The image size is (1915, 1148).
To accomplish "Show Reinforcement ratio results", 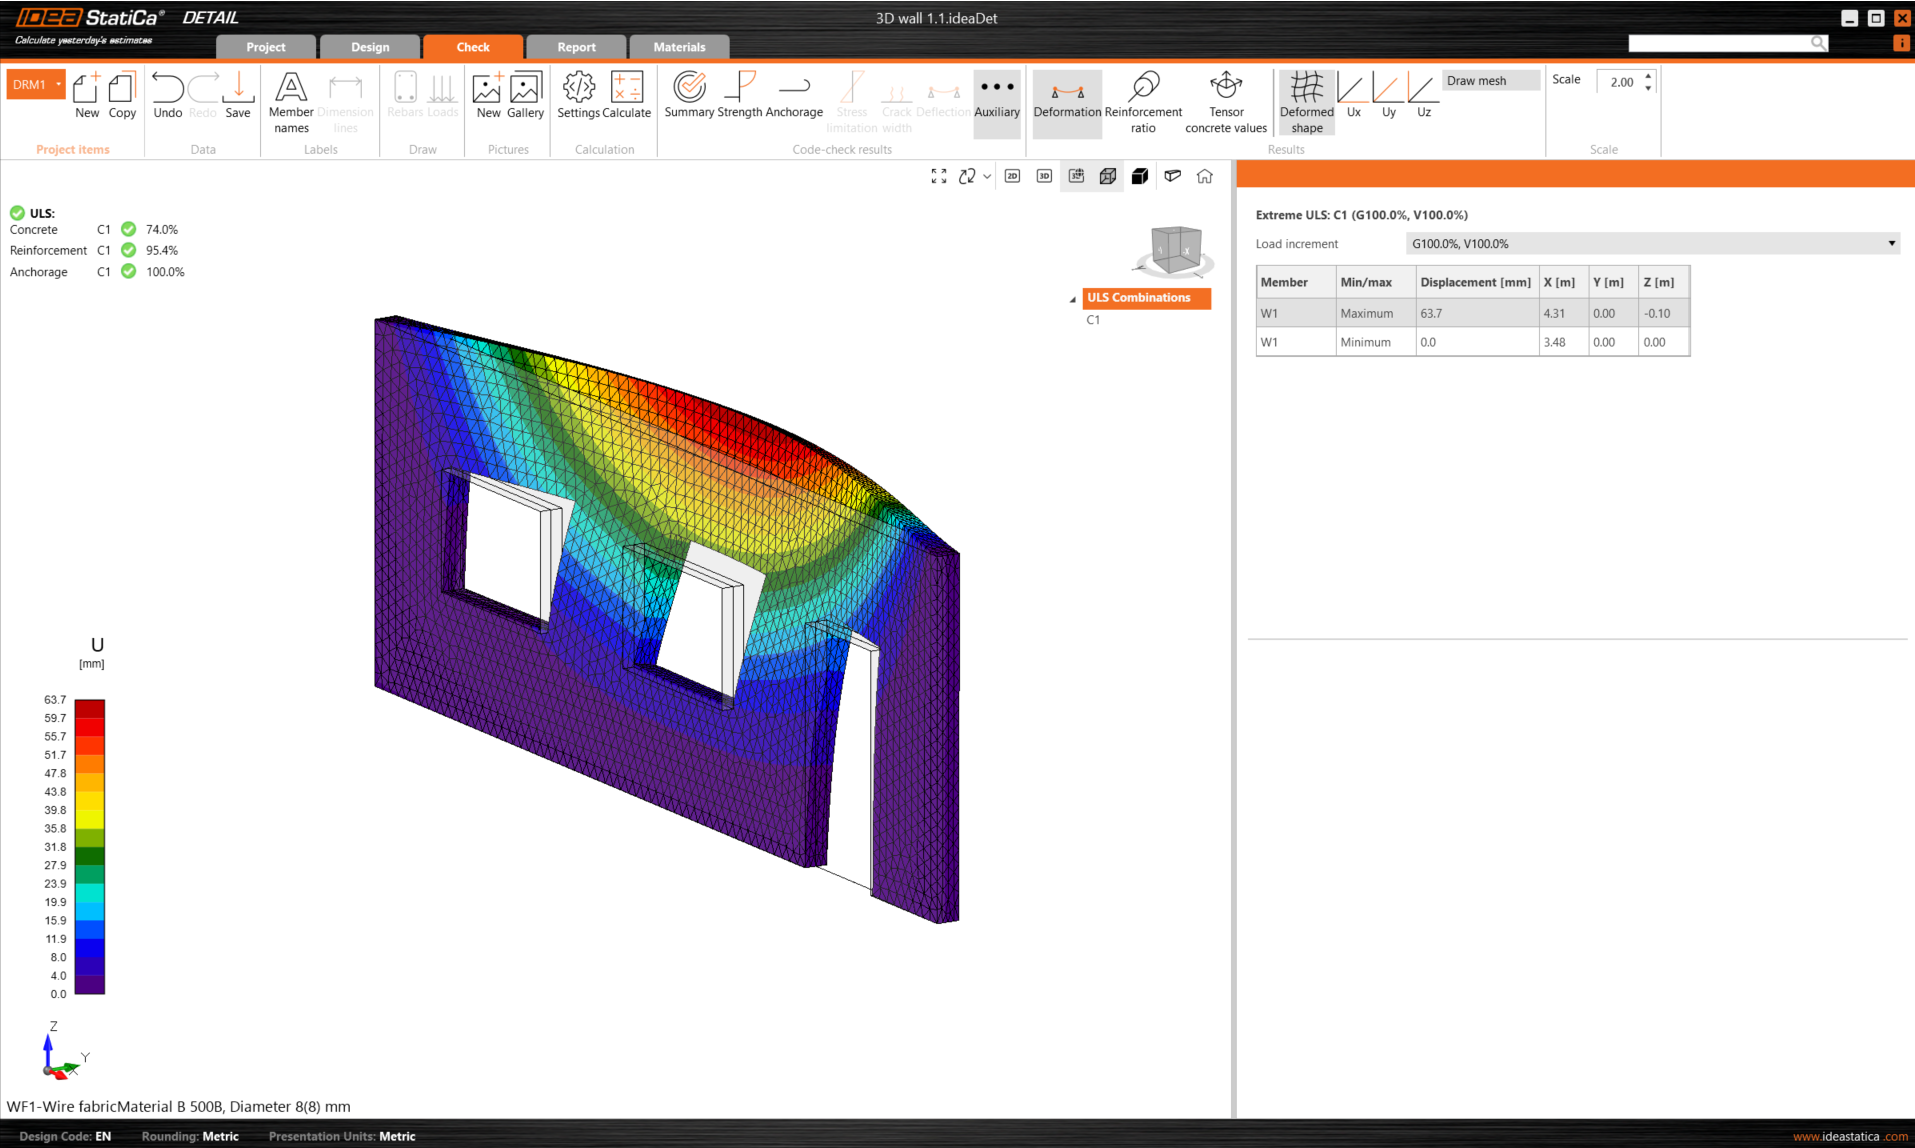I will [1142, 101].
